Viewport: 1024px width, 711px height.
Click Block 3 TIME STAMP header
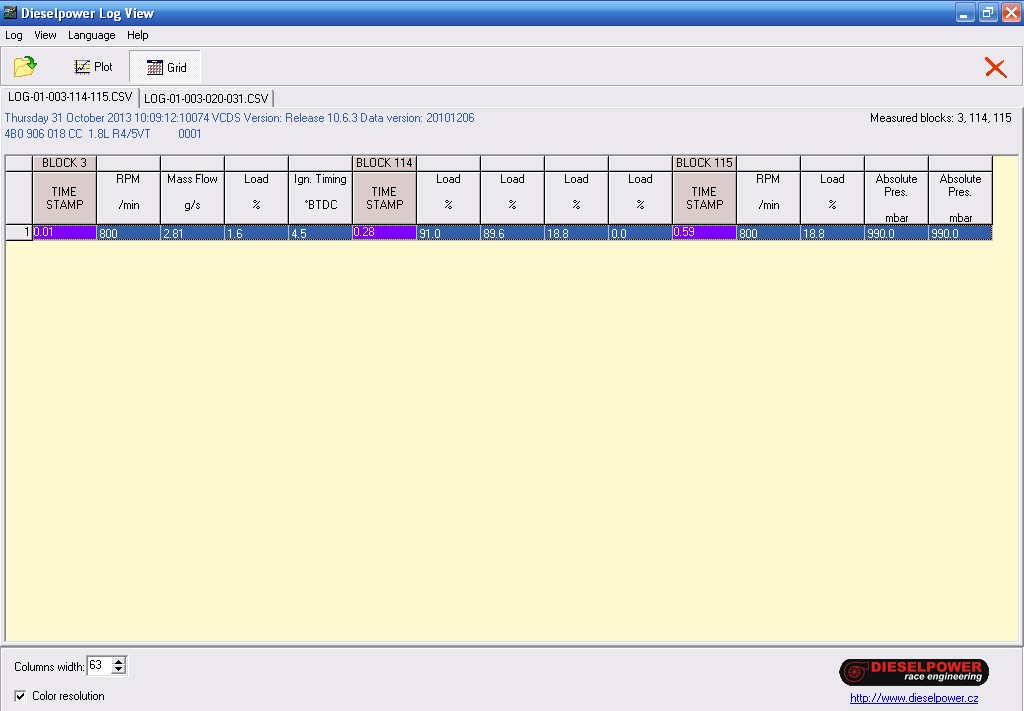pos(64,198)
